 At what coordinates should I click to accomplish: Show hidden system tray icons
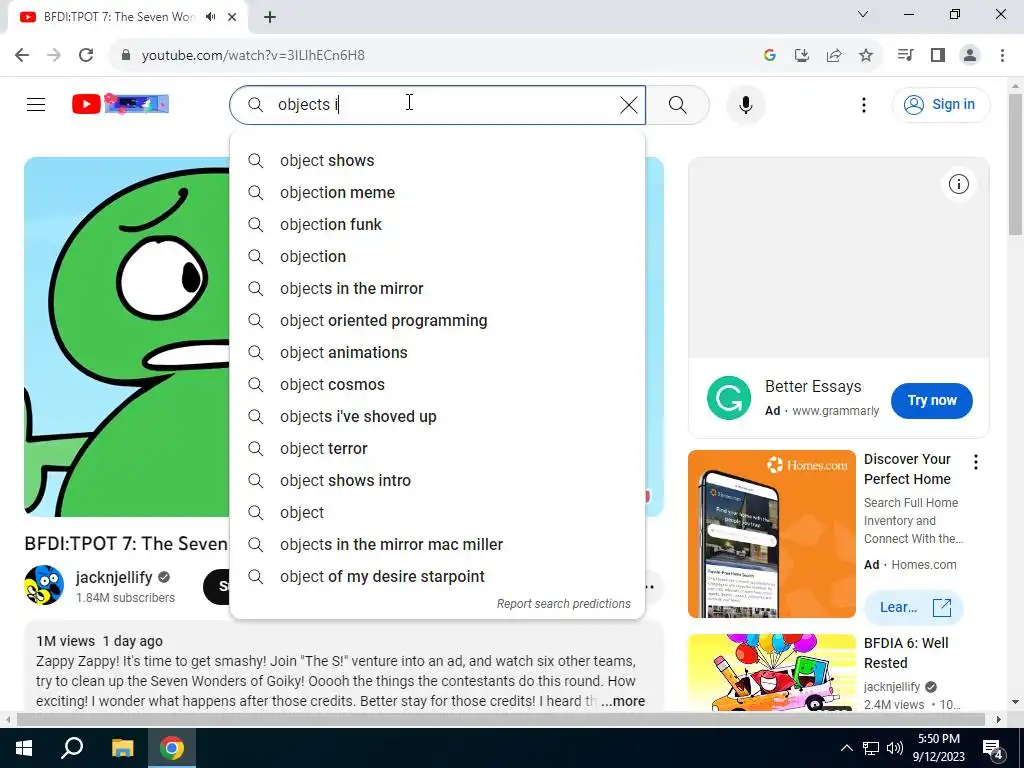(846, 748)
